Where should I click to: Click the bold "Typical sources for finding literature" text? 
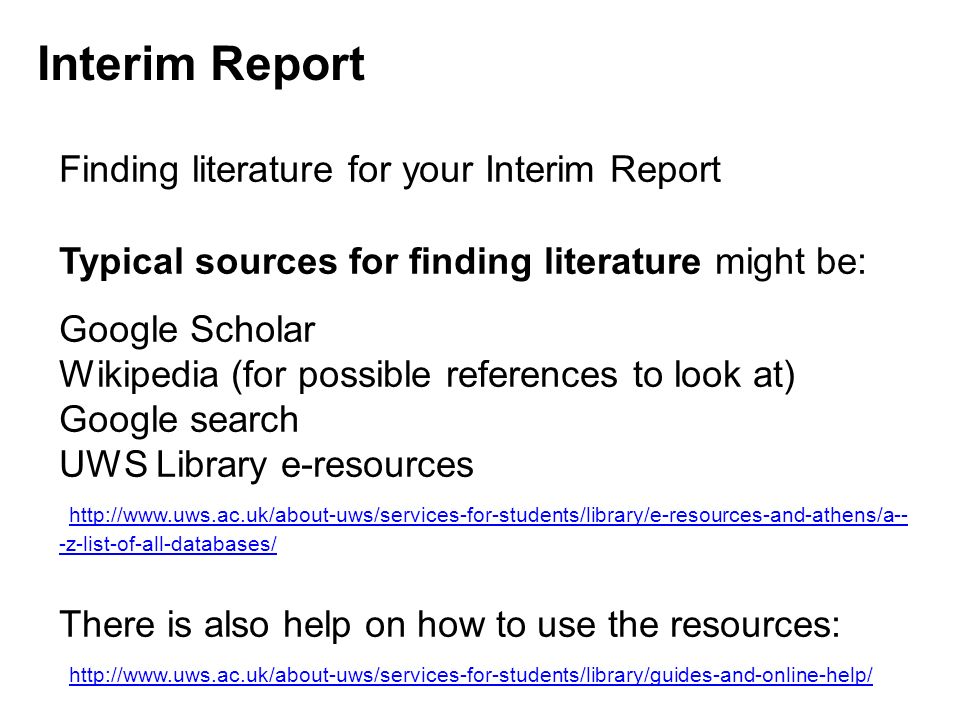(380, 262)
